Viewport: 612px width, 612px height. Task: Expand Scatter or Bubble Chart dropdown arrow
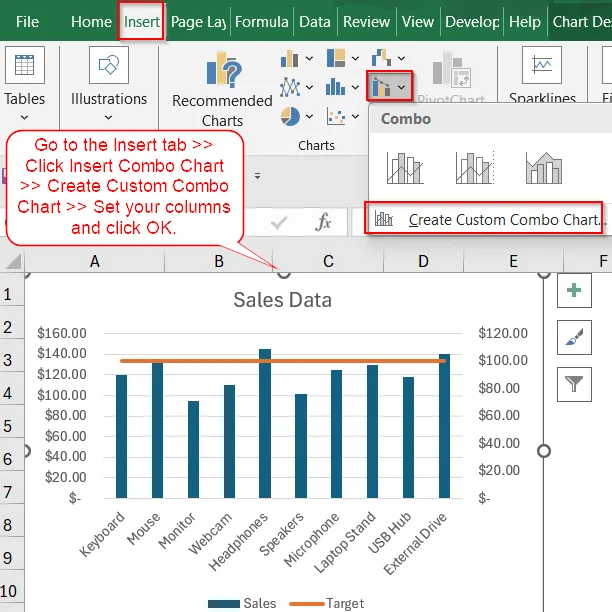coord(355,116)
